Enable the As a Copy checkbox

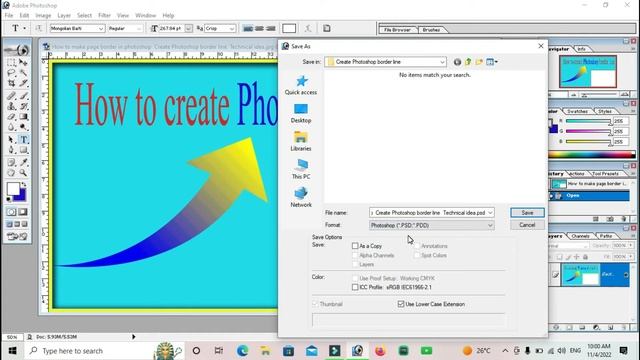click(355, 246)
